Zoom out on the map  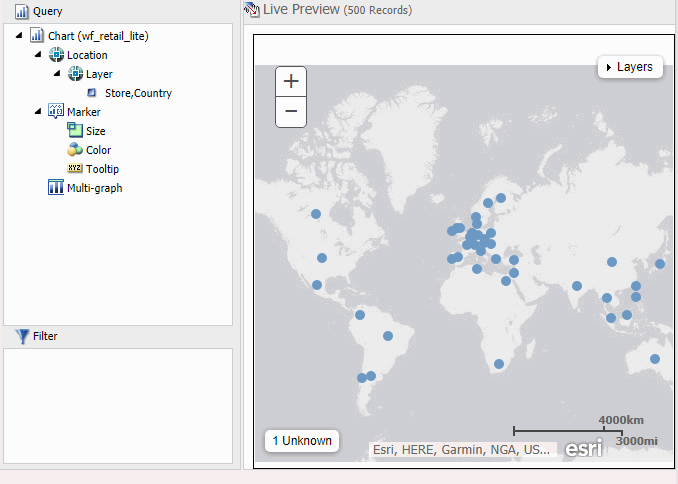[x=291, y=111]
